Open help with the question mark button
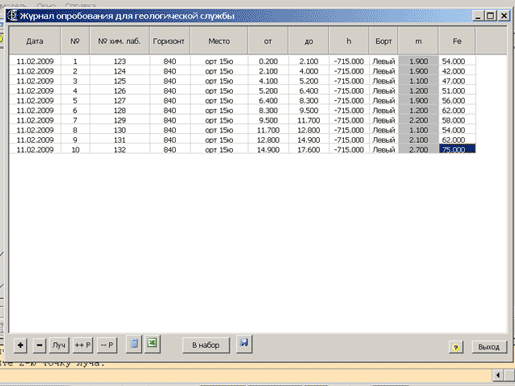The image size is (515, 386). coord(456,347)
